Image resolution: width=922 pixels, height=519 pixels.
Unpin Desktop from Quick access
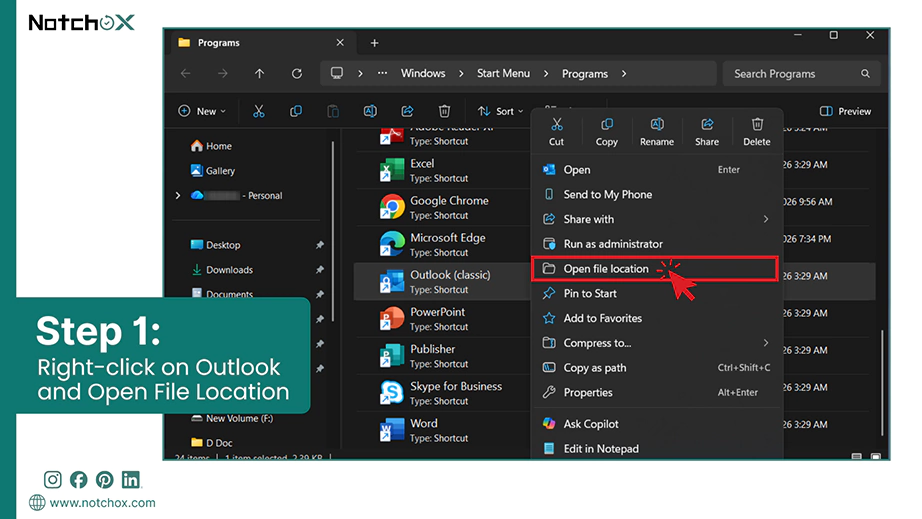tap(319, 245)
